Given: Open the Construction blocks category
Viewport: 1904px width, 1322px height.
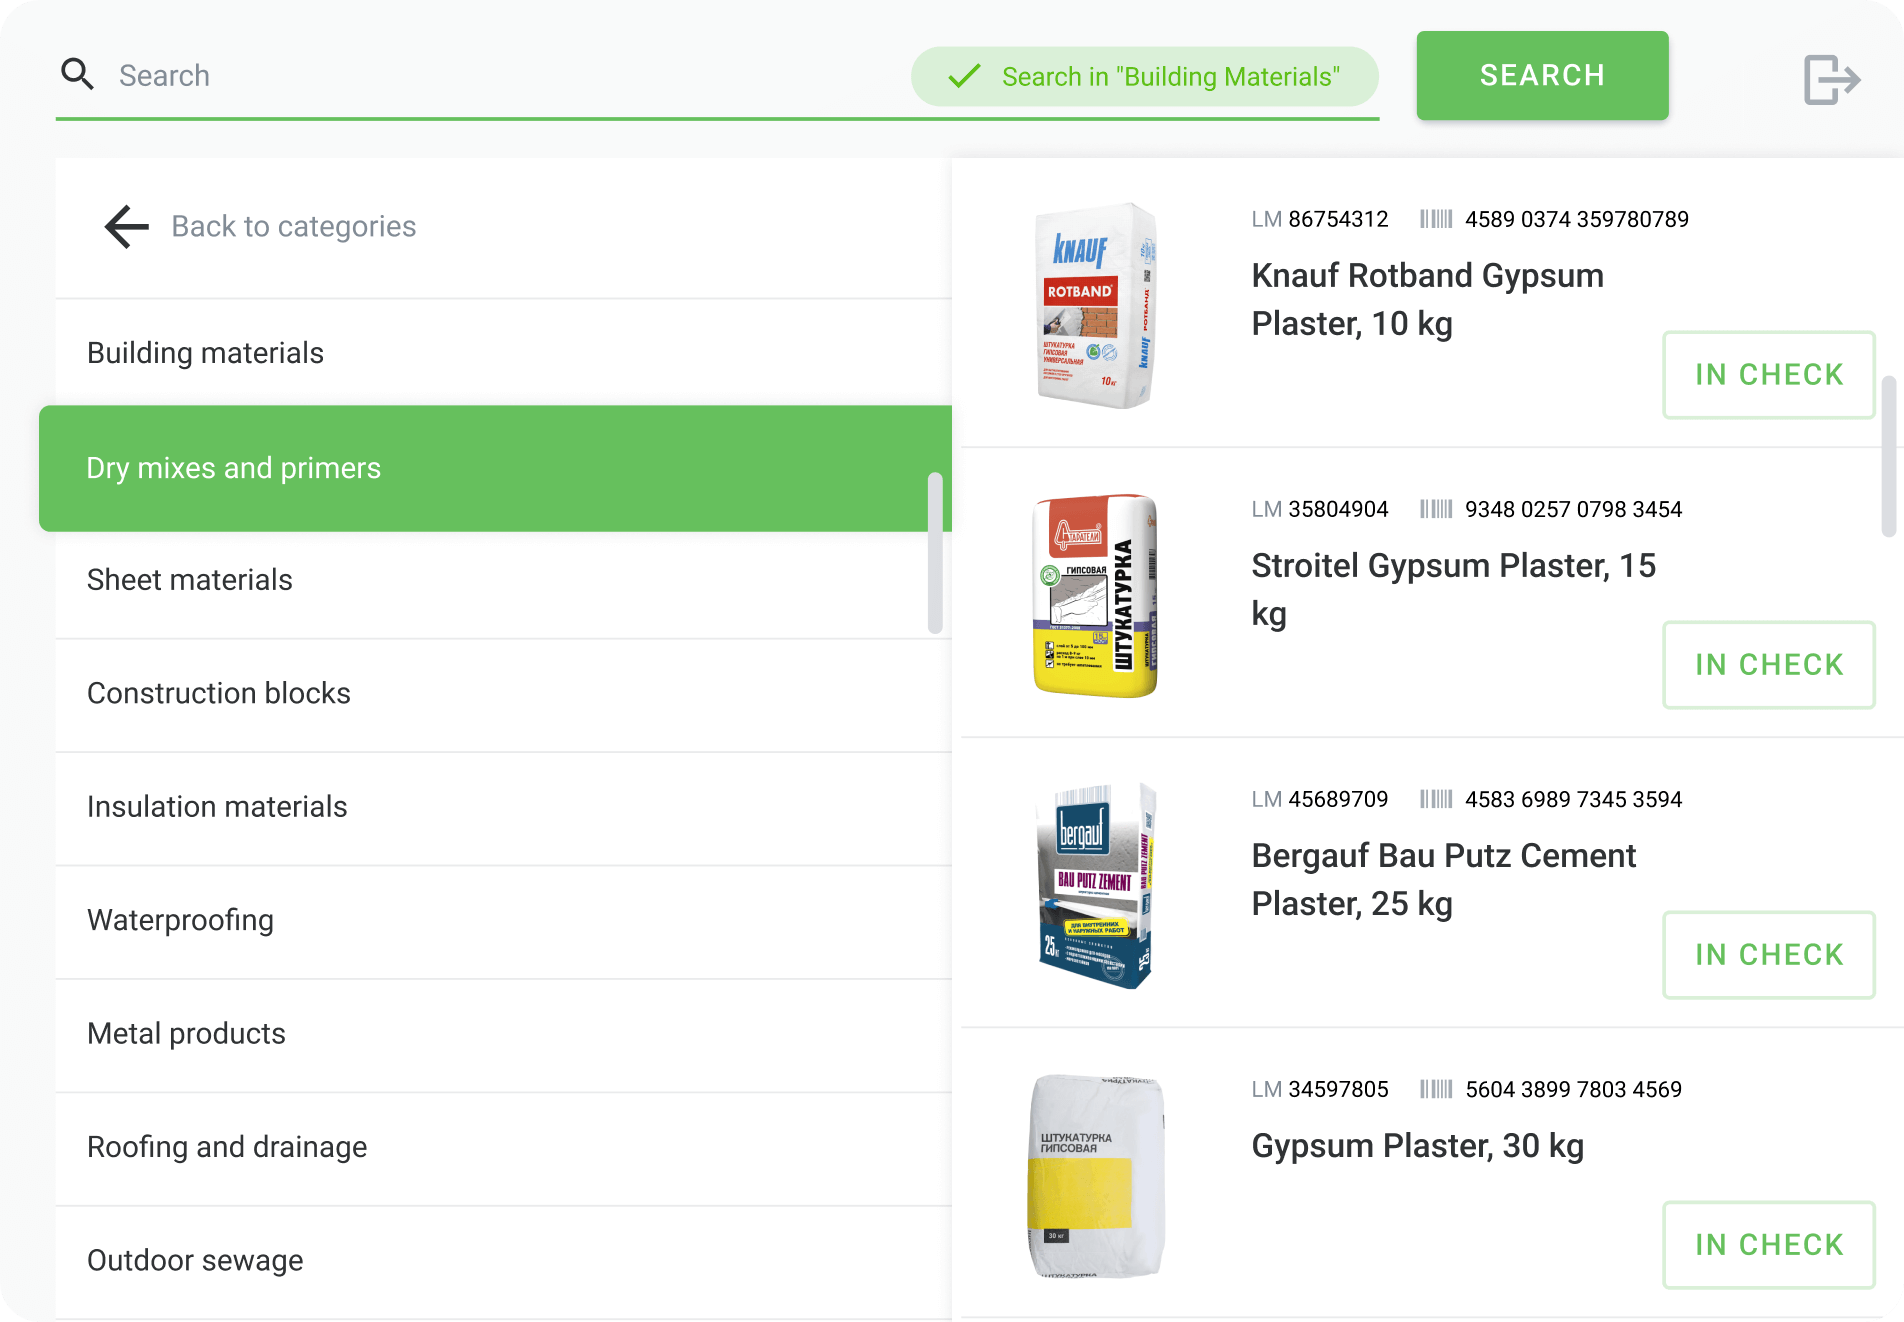Looking at the screenshot, I should [x=219, y=693].
